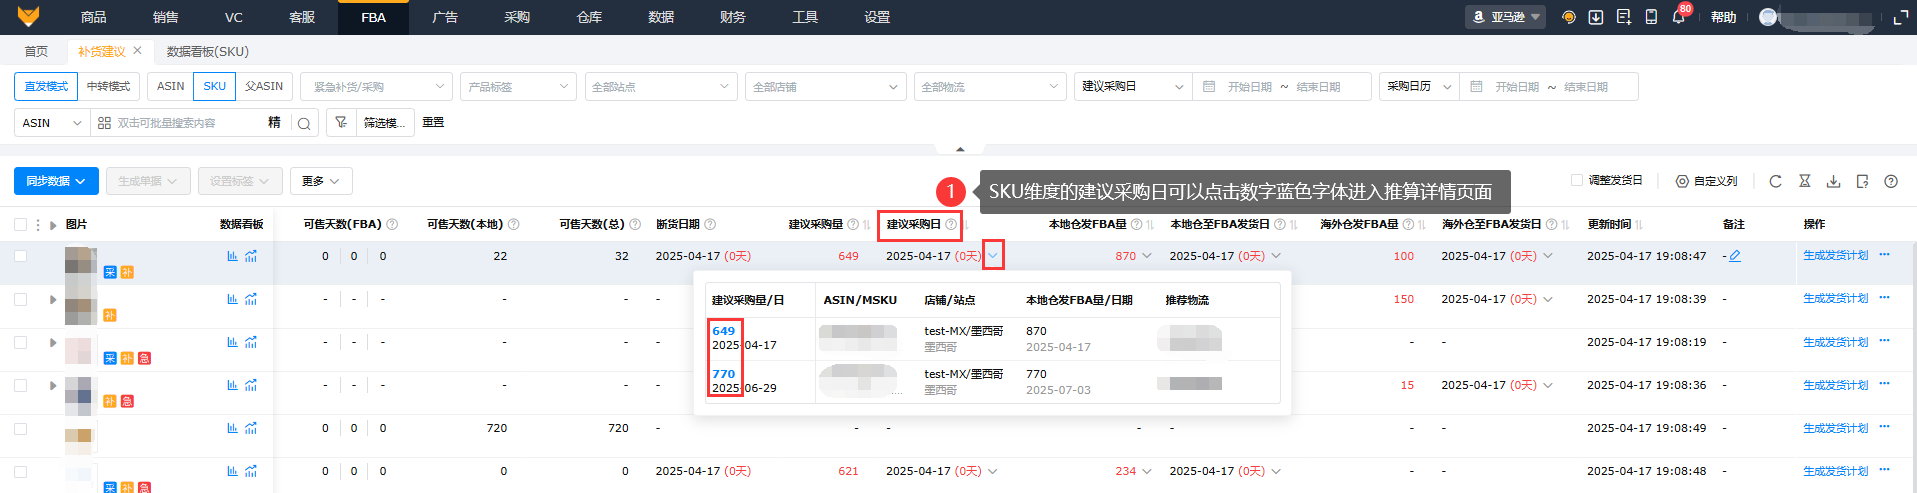
Task: Open the download center icon in top bar
Action: point(1596,17)
